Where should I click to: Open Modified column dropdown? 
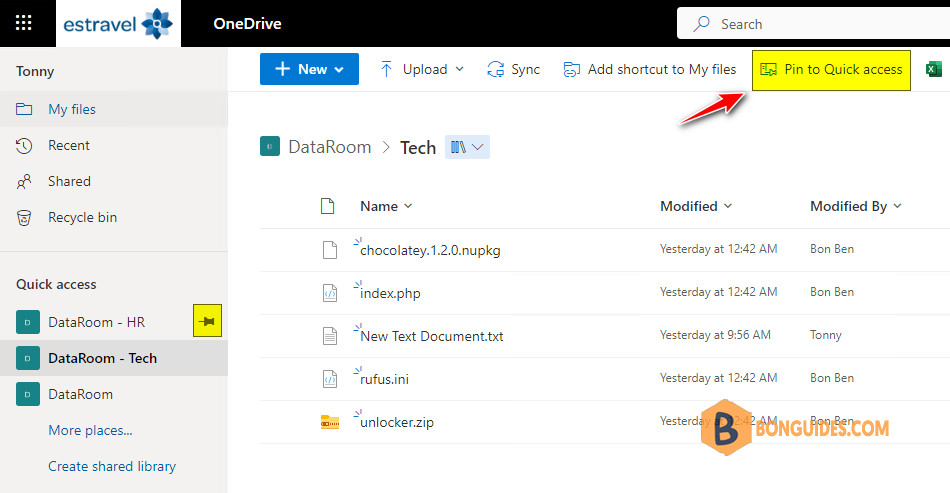(696, 207)
